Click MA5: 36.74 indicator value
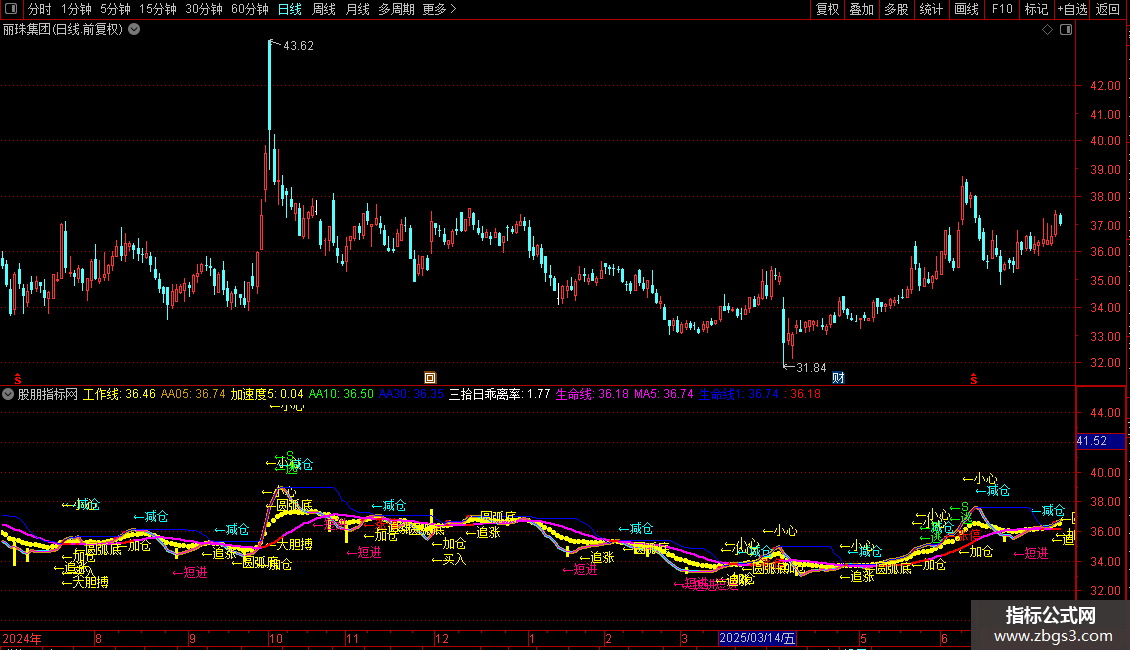 (x=664, y=394)
